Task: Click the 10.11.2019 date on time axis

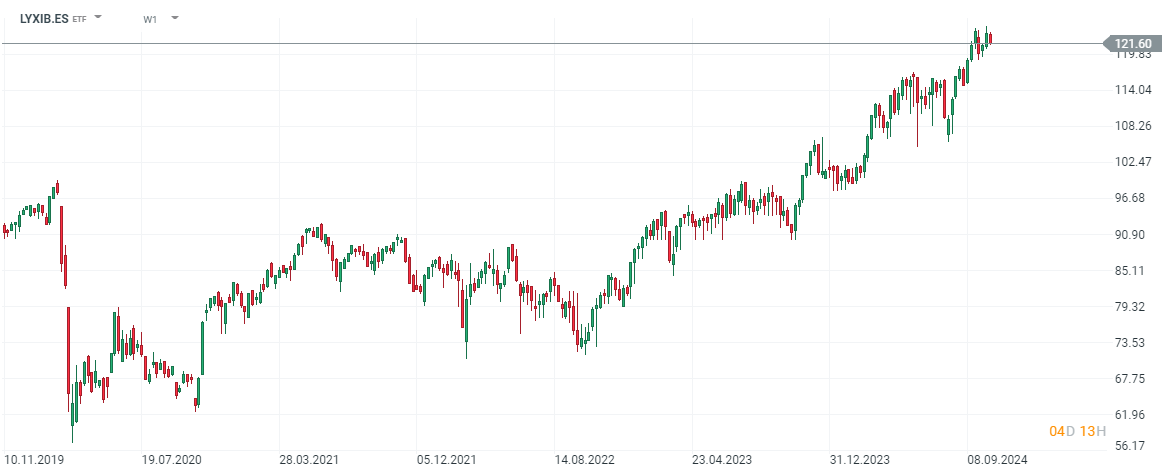Action: click(x=33, y=461)
